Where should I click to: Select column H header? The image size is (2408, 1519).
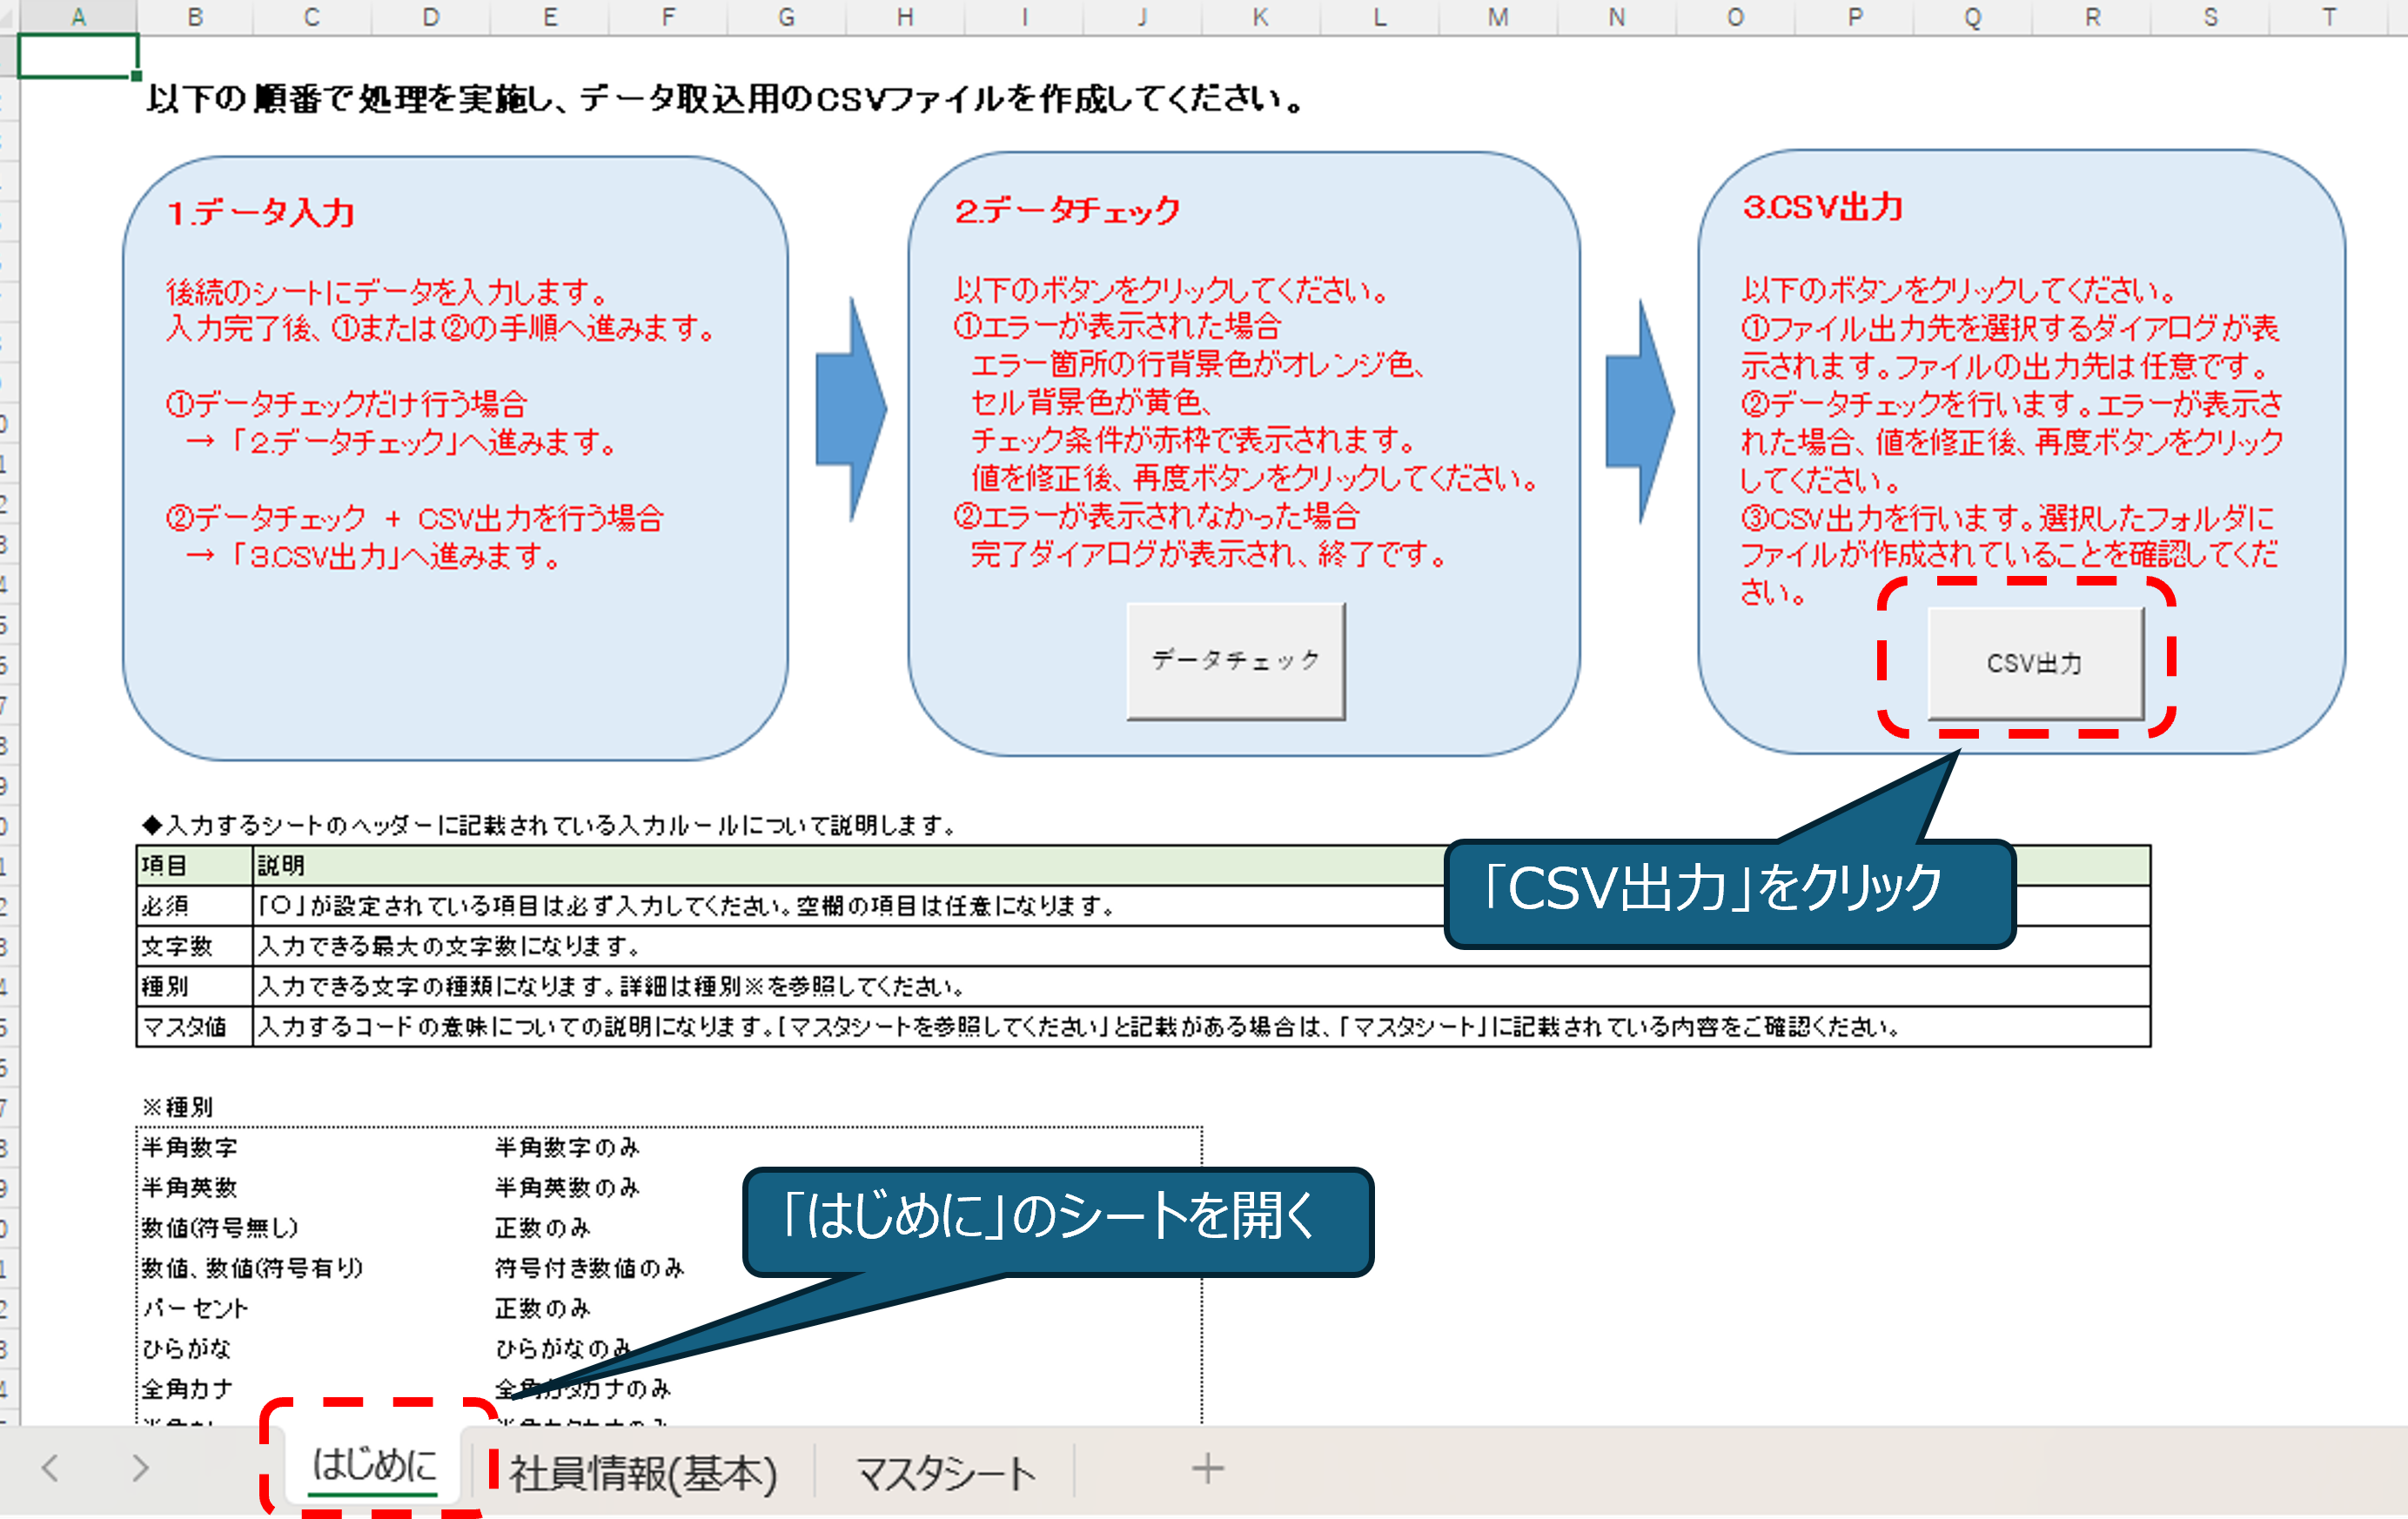905,17
